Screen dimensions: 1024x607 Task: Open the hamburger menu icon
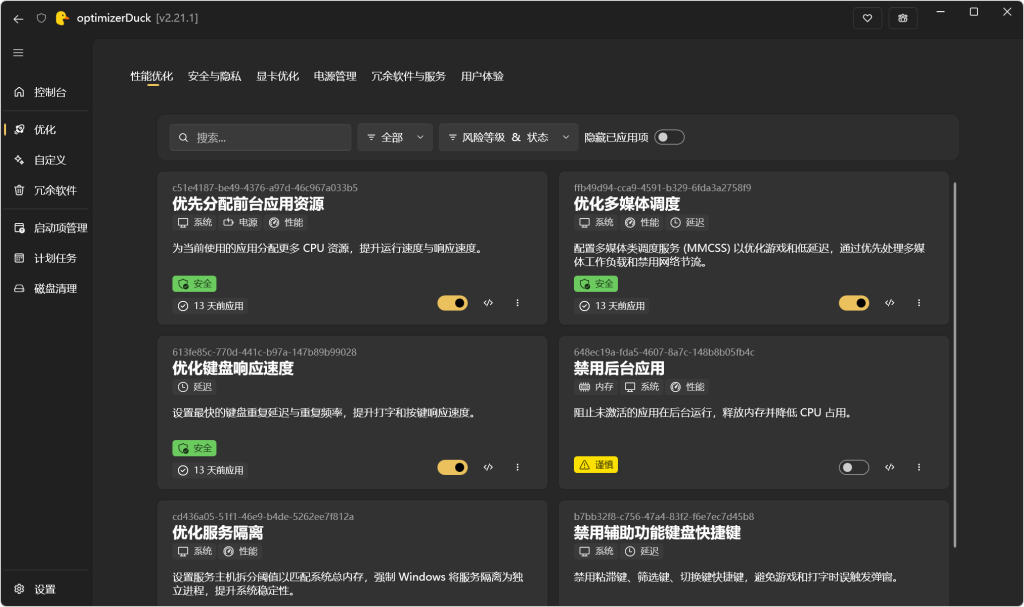(18, 52)
